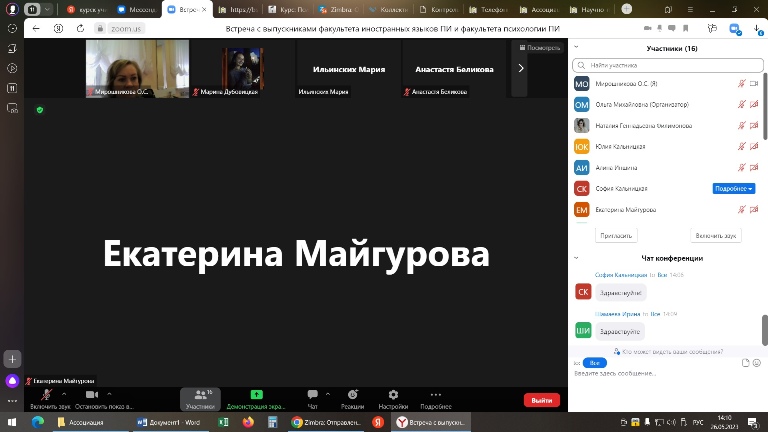
Task: Open Реакции reactions icon
Action: coord(353,395)
